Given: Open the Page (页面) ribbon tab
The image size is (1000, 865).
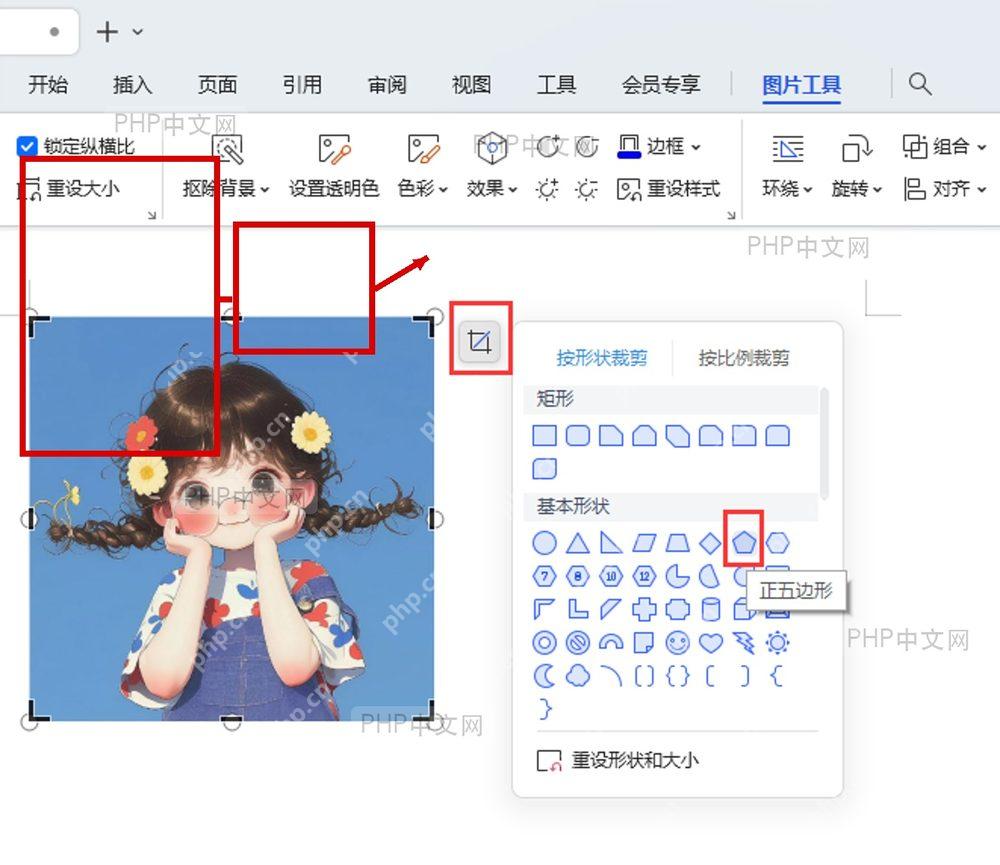Looking at the screenshot, I should (x=217, y=84).
